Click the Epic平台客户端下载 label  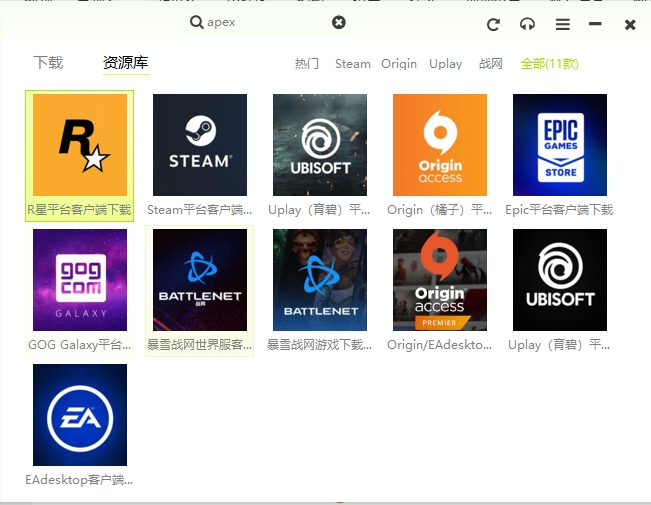(x=559, y=210)
